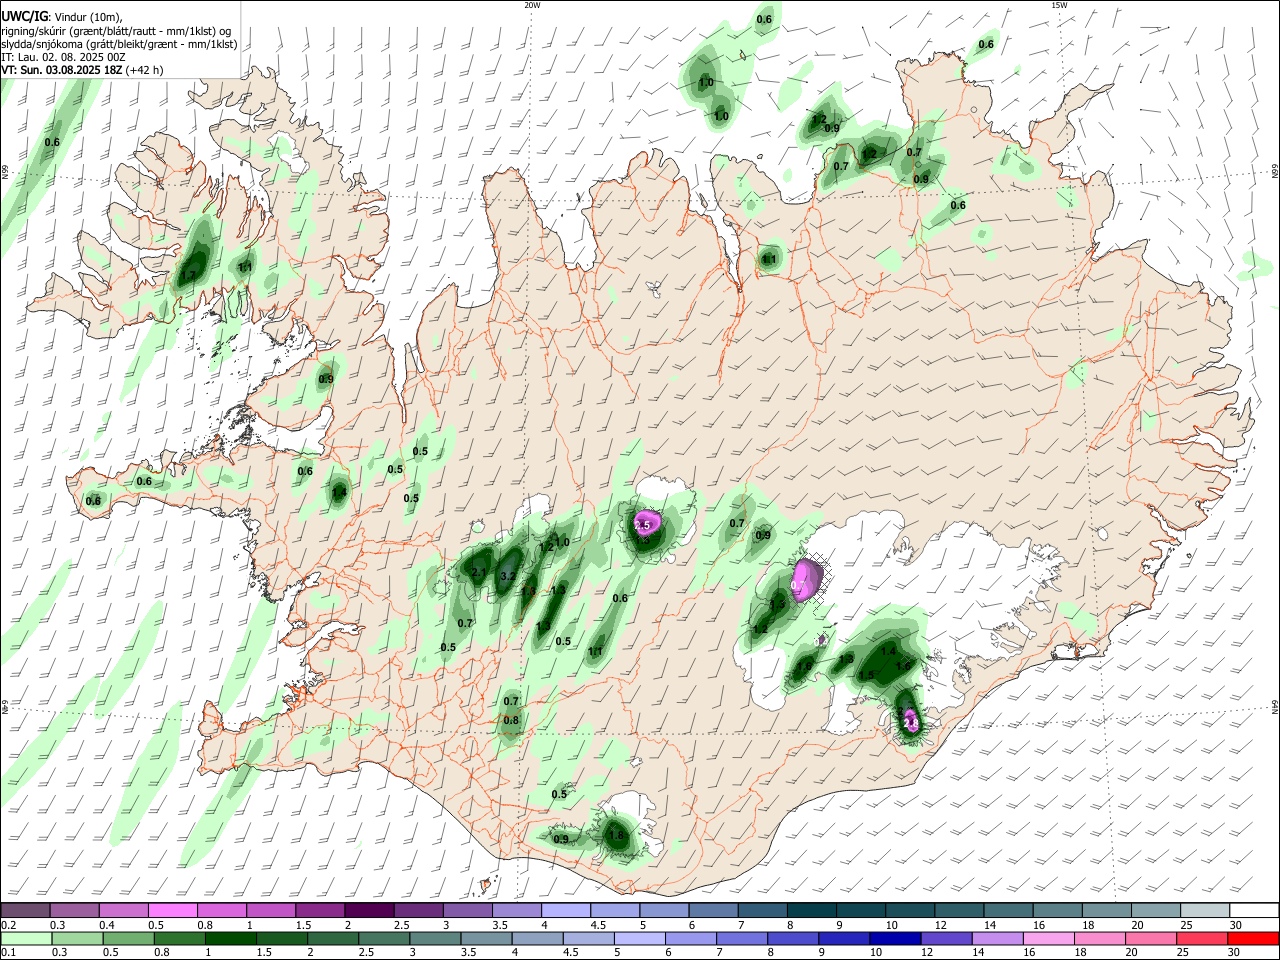Pick the dark teal snow swatch between 8 and 9
This screenshot has height=960, width=1280.
[x=812, y=911]
